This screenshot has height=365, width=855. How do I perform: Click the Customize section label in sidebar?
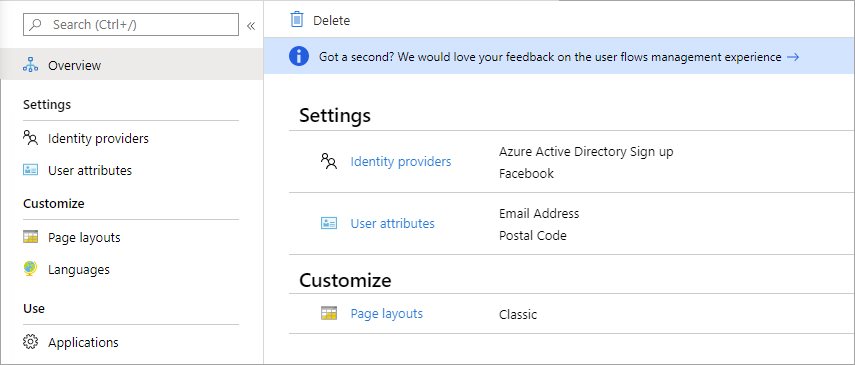point(53,204)
